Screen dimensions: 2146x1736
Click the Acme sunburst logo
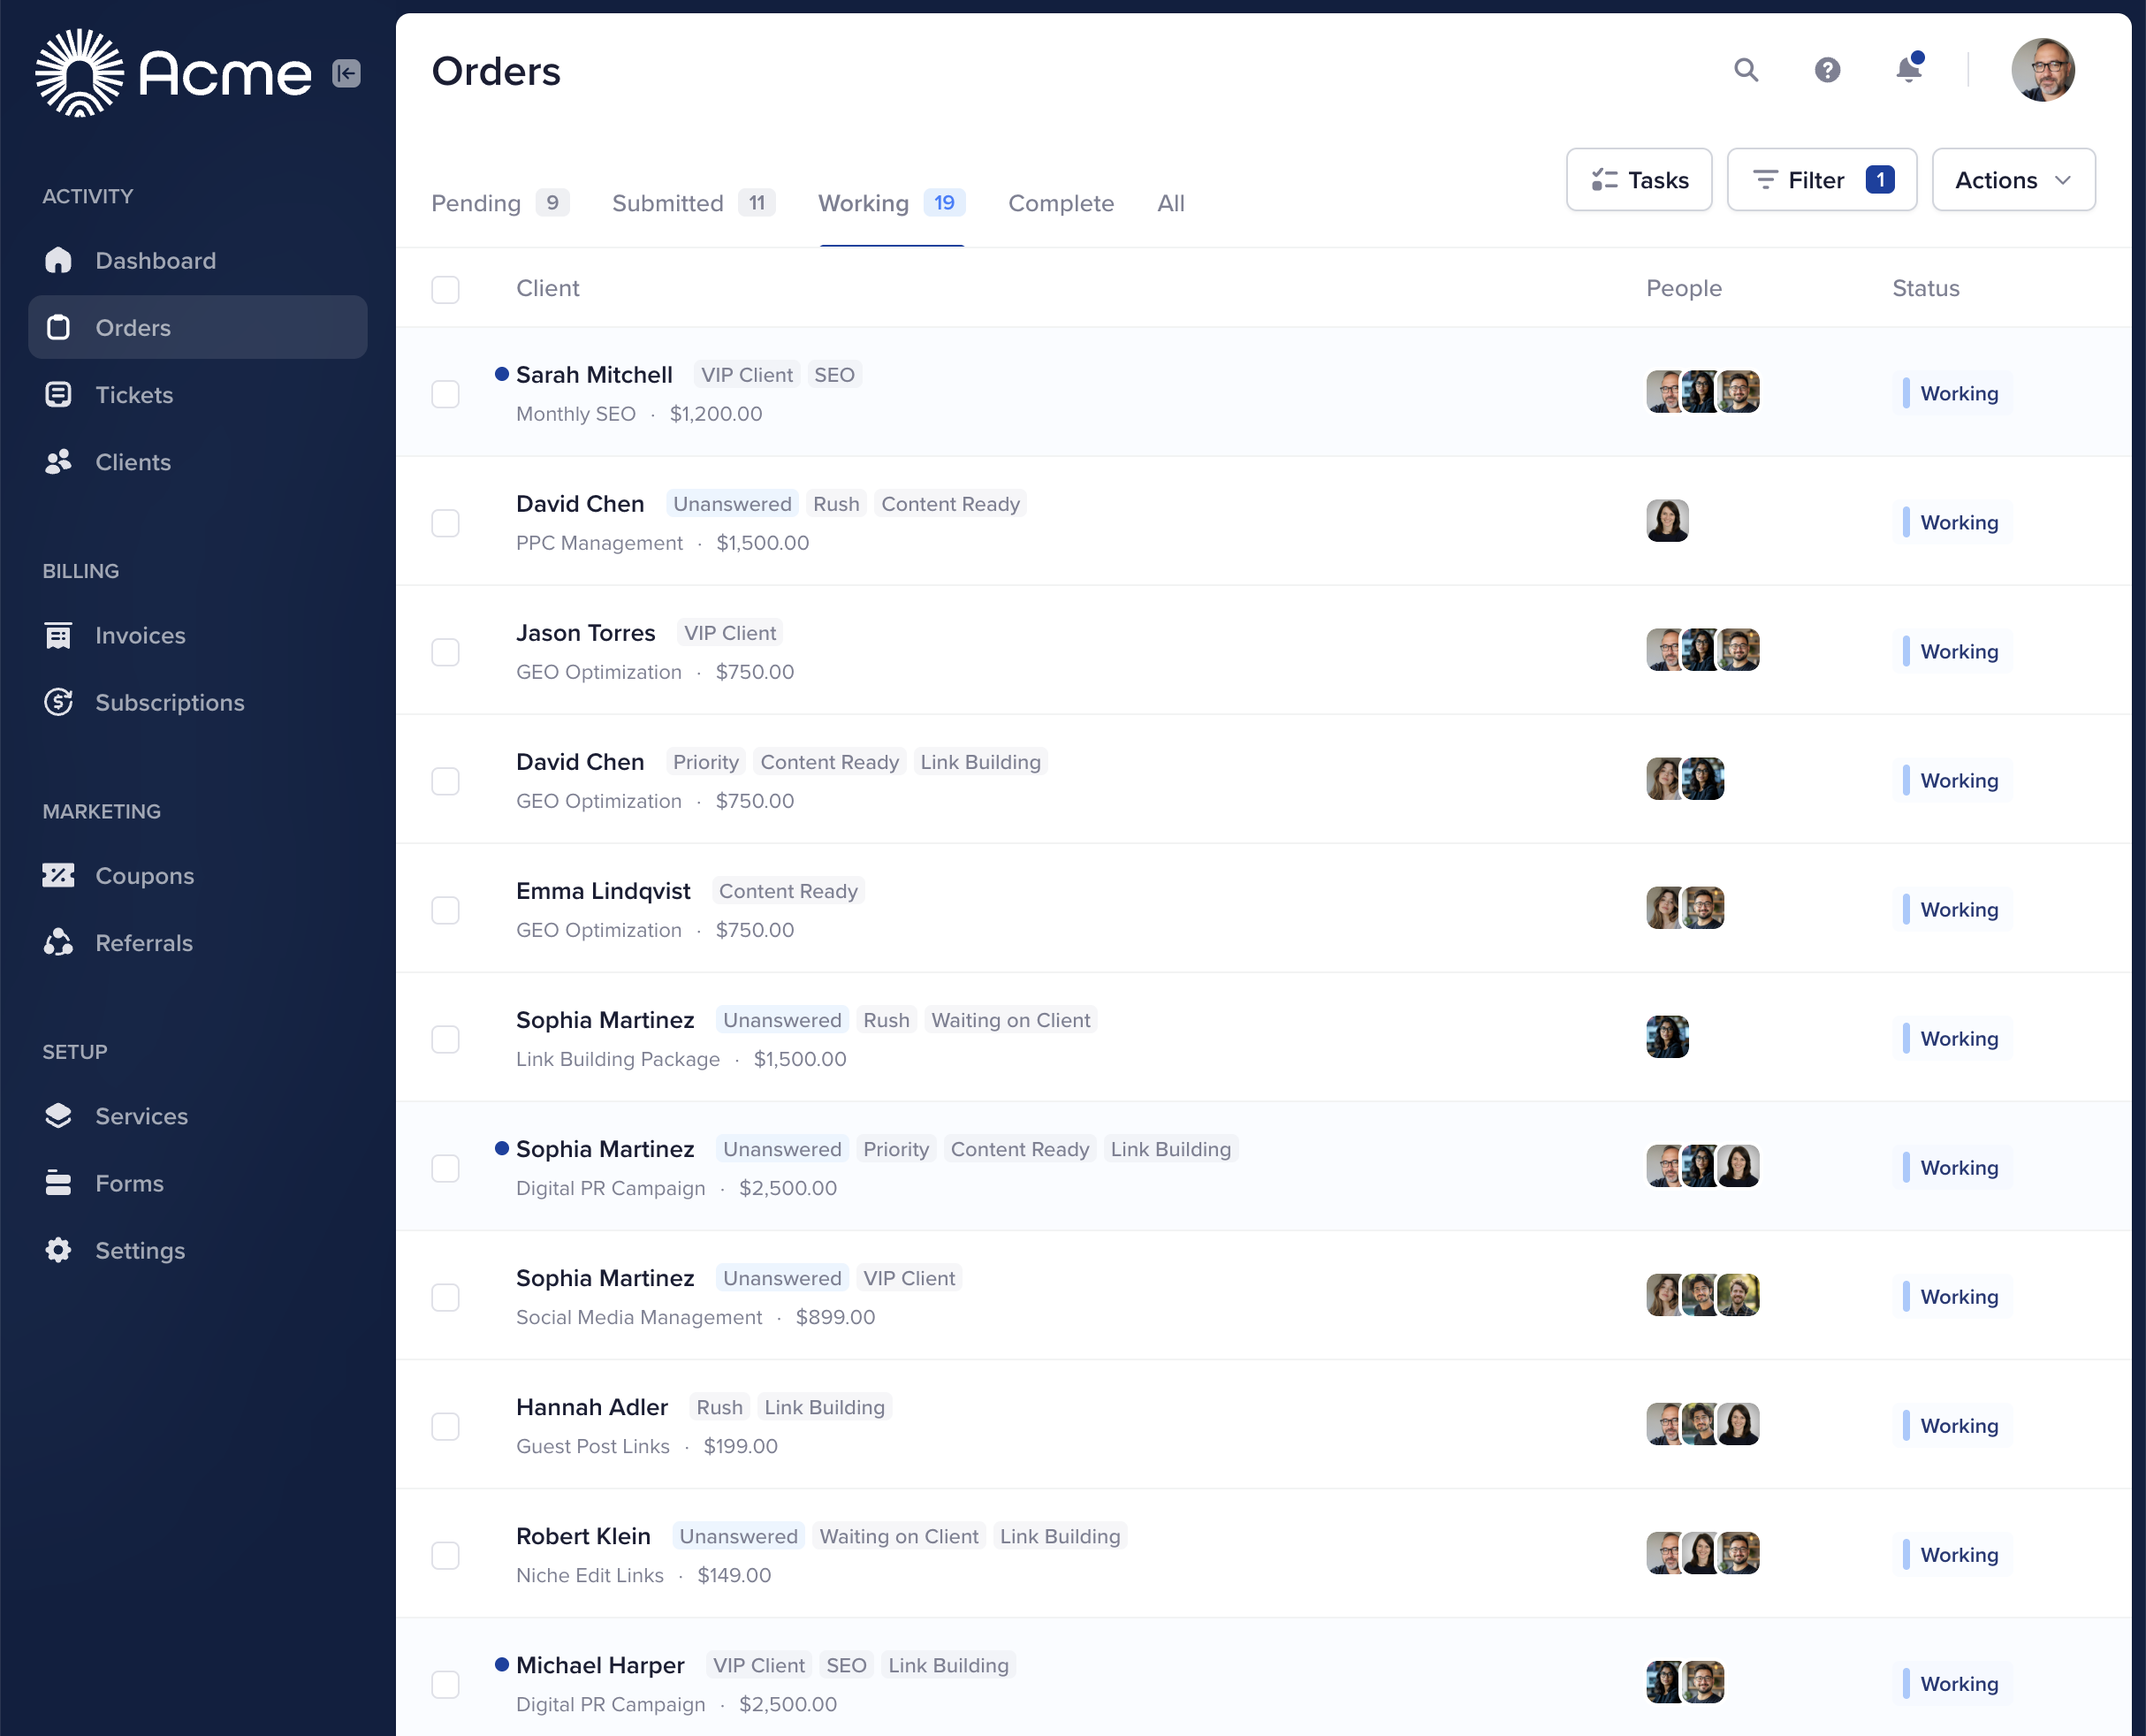79,73
